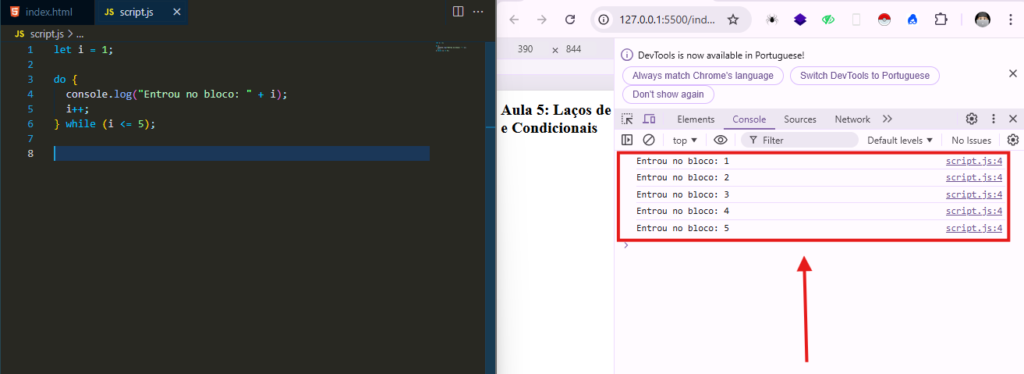Screen dimensions: 1024x374
Task: Click the console.log code line in editor
Action: pyautogui.click(x=176, y=94)
